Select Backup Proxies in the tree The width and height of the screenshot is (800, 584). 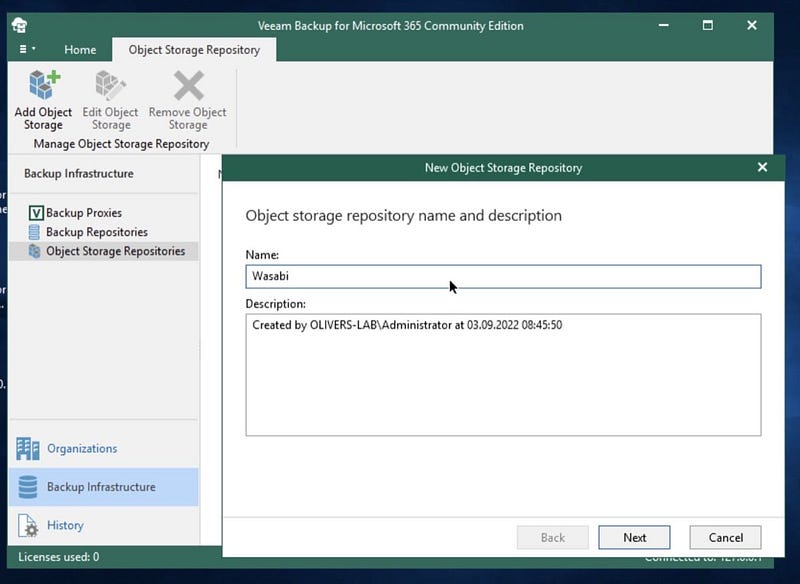(x=84, y=213)
